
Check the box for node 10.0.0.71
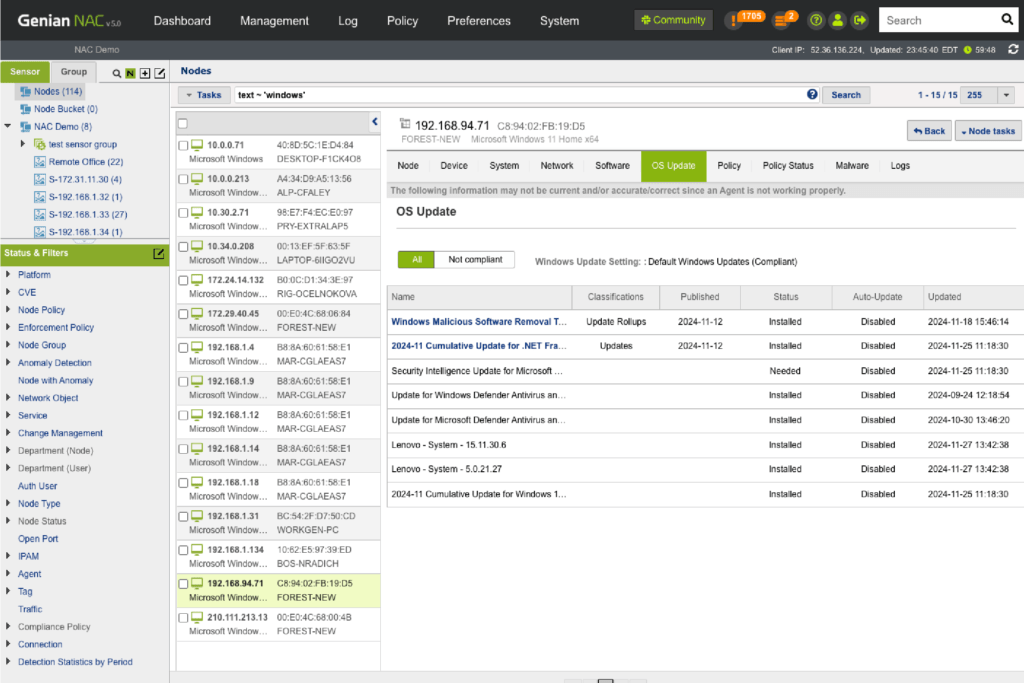183,145
